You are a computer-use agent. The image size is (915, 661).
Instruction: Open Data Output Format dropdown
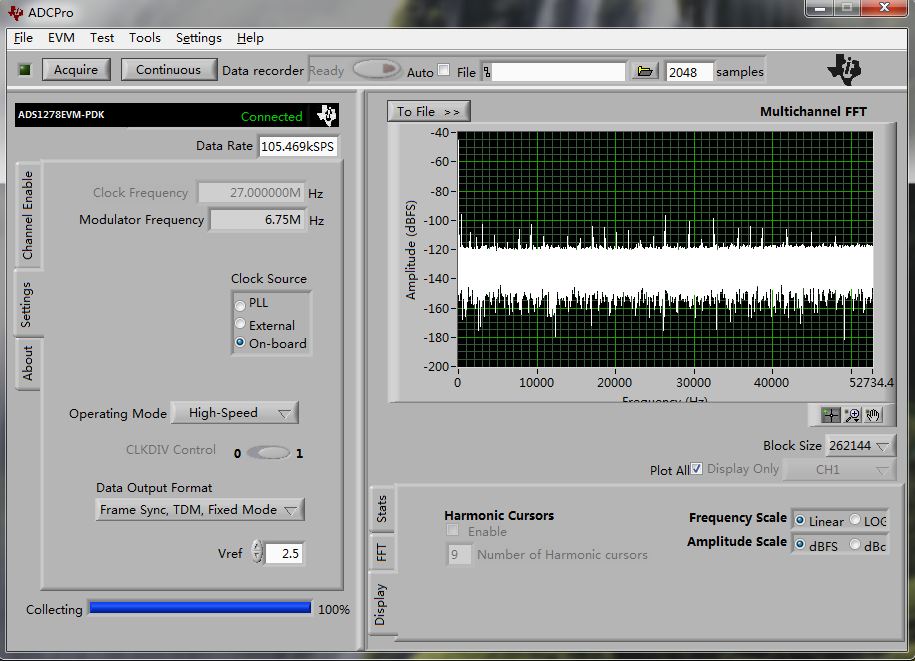click(200, 509)
